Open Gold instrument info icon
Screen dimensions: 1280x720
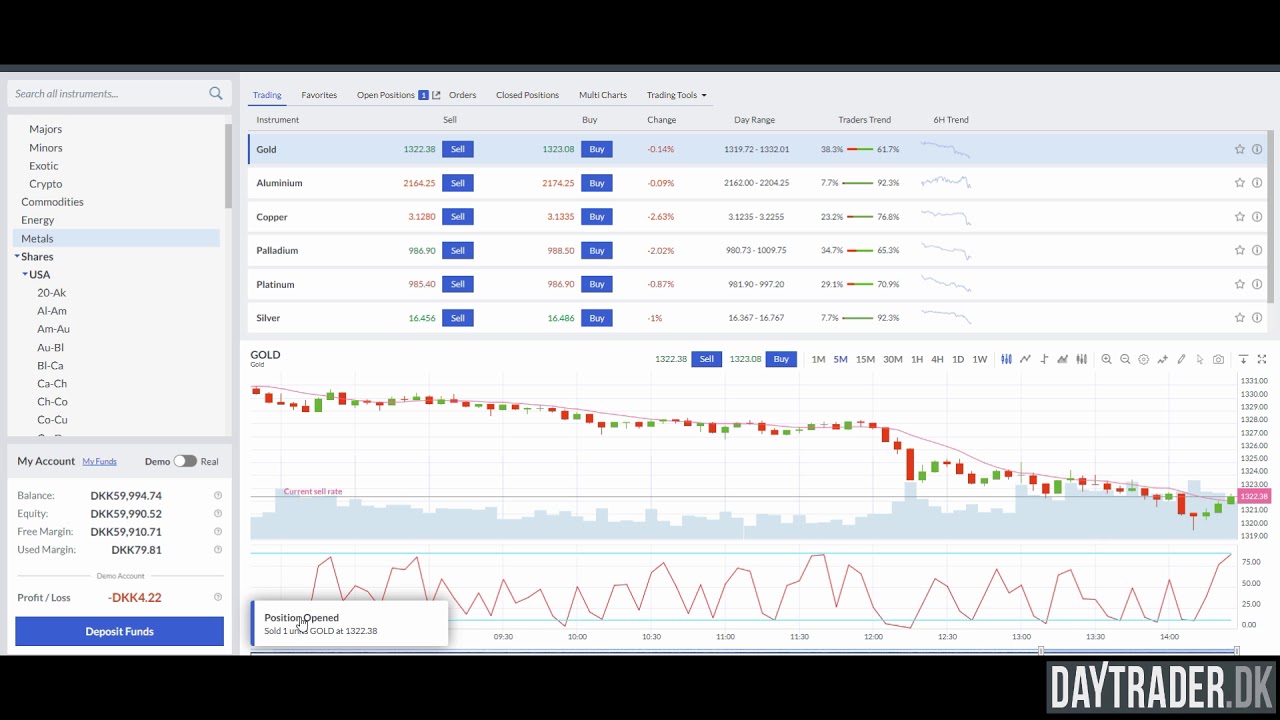pos(1257,149)
